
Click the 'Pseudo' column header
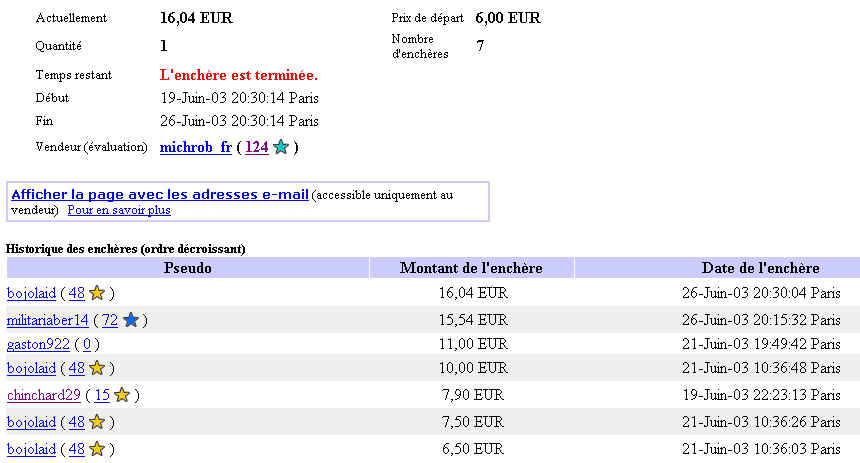(x=188, y=268)
